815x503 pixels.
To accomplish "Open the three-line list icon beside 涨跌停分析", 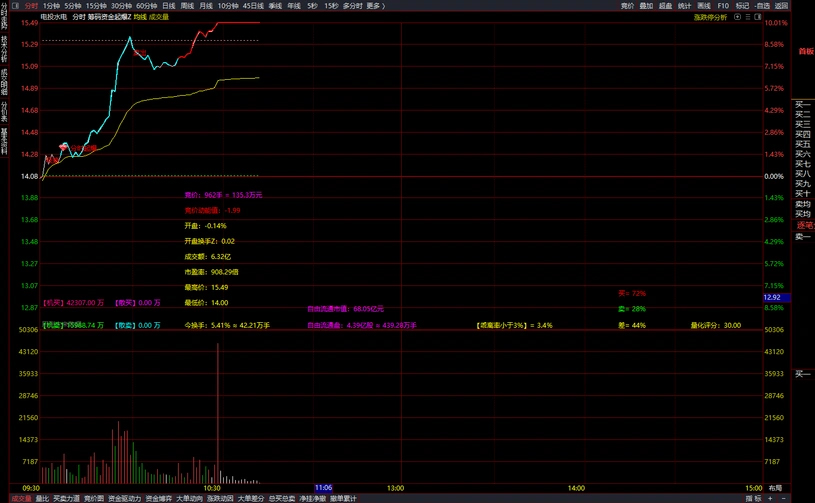I will click(748, 17).
